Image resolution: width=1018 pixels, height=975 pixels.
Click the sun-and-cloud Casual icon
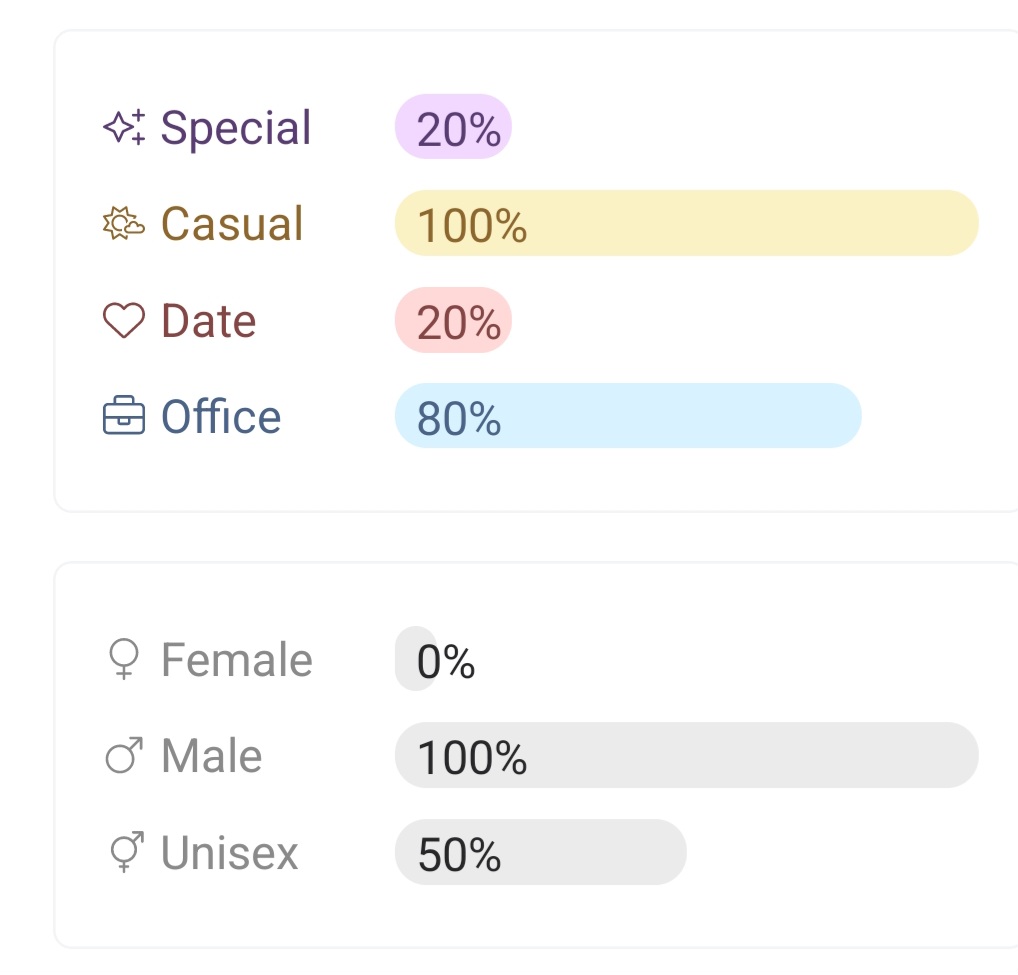click(124, 224)
